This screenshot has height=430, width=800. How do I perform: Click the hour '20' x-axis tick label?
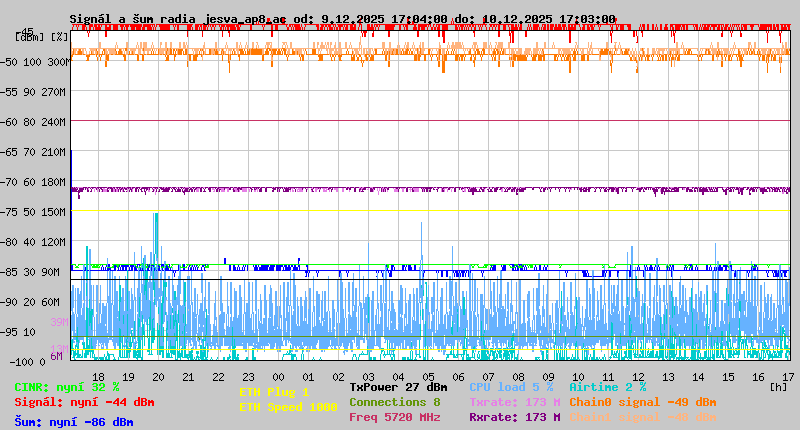pos(159,377)
